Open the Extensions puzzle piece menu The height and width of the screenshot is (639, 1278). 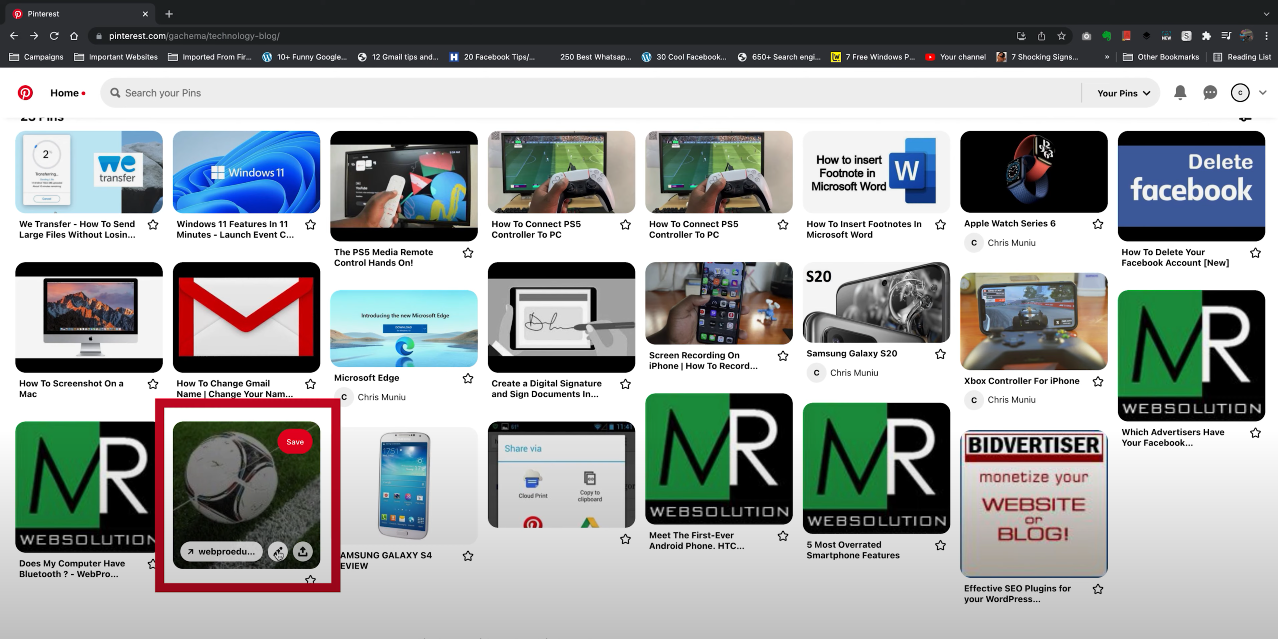(1206, 36)
